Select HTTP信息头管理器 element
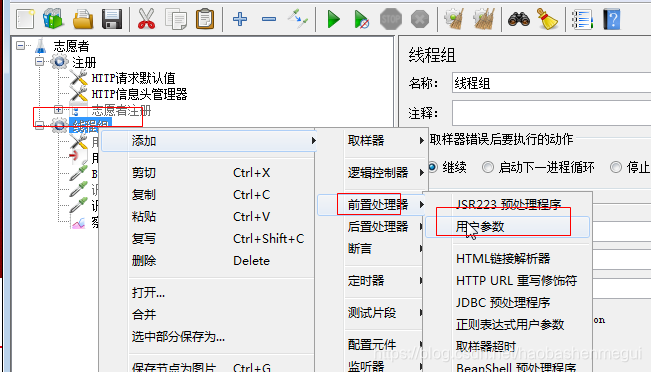 (x=139, y=94)
